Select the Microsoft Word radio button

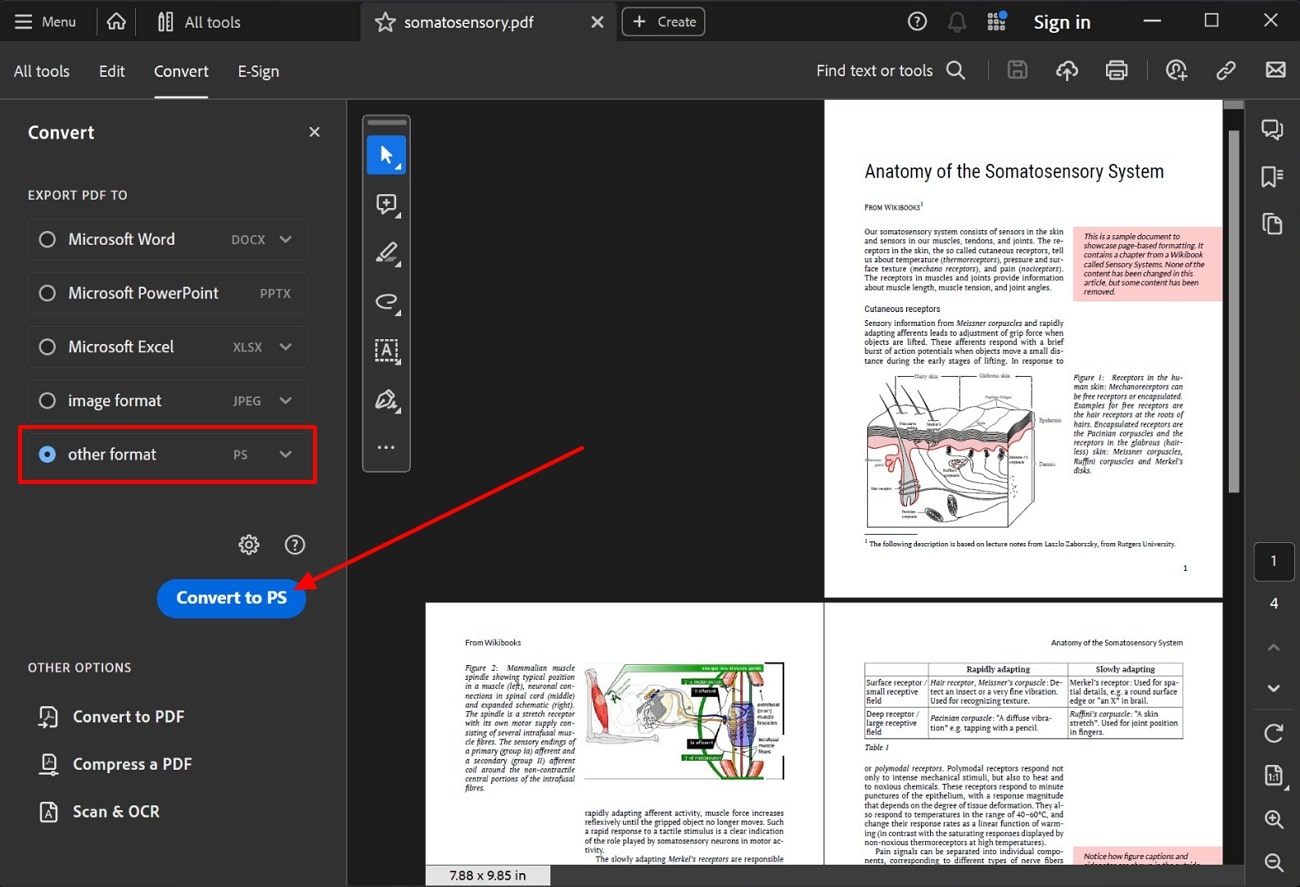[x=47, y=239]
